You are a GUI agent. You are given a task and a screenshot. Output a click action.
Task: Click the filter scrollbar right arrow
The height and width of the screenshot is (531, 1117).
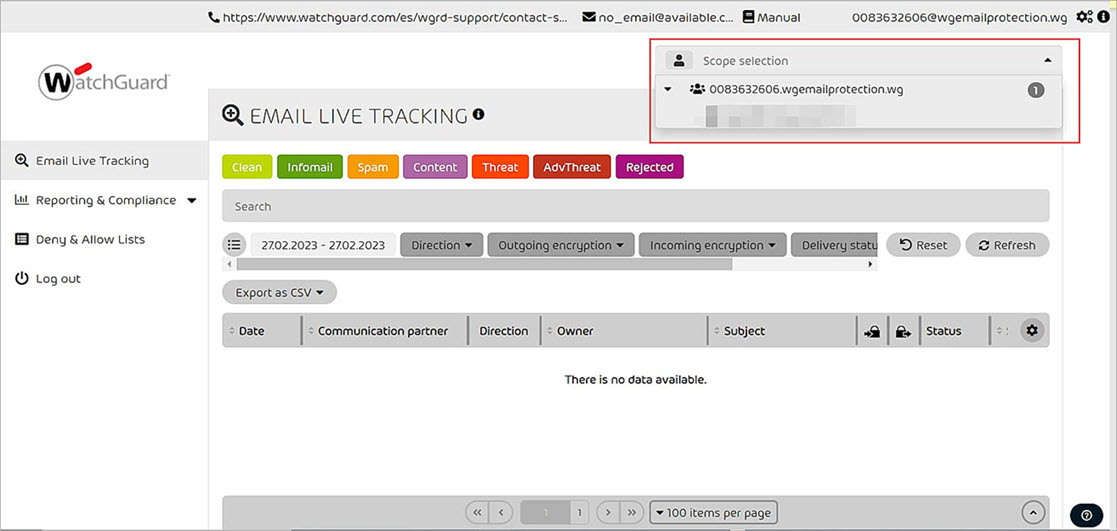(x=871, y=264)
